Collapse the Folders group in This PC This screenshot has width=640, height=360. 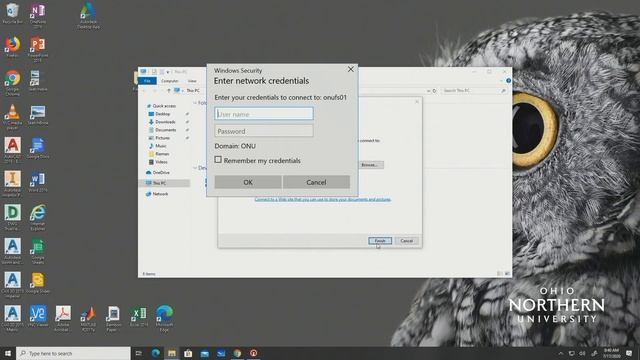click(195, 103)
